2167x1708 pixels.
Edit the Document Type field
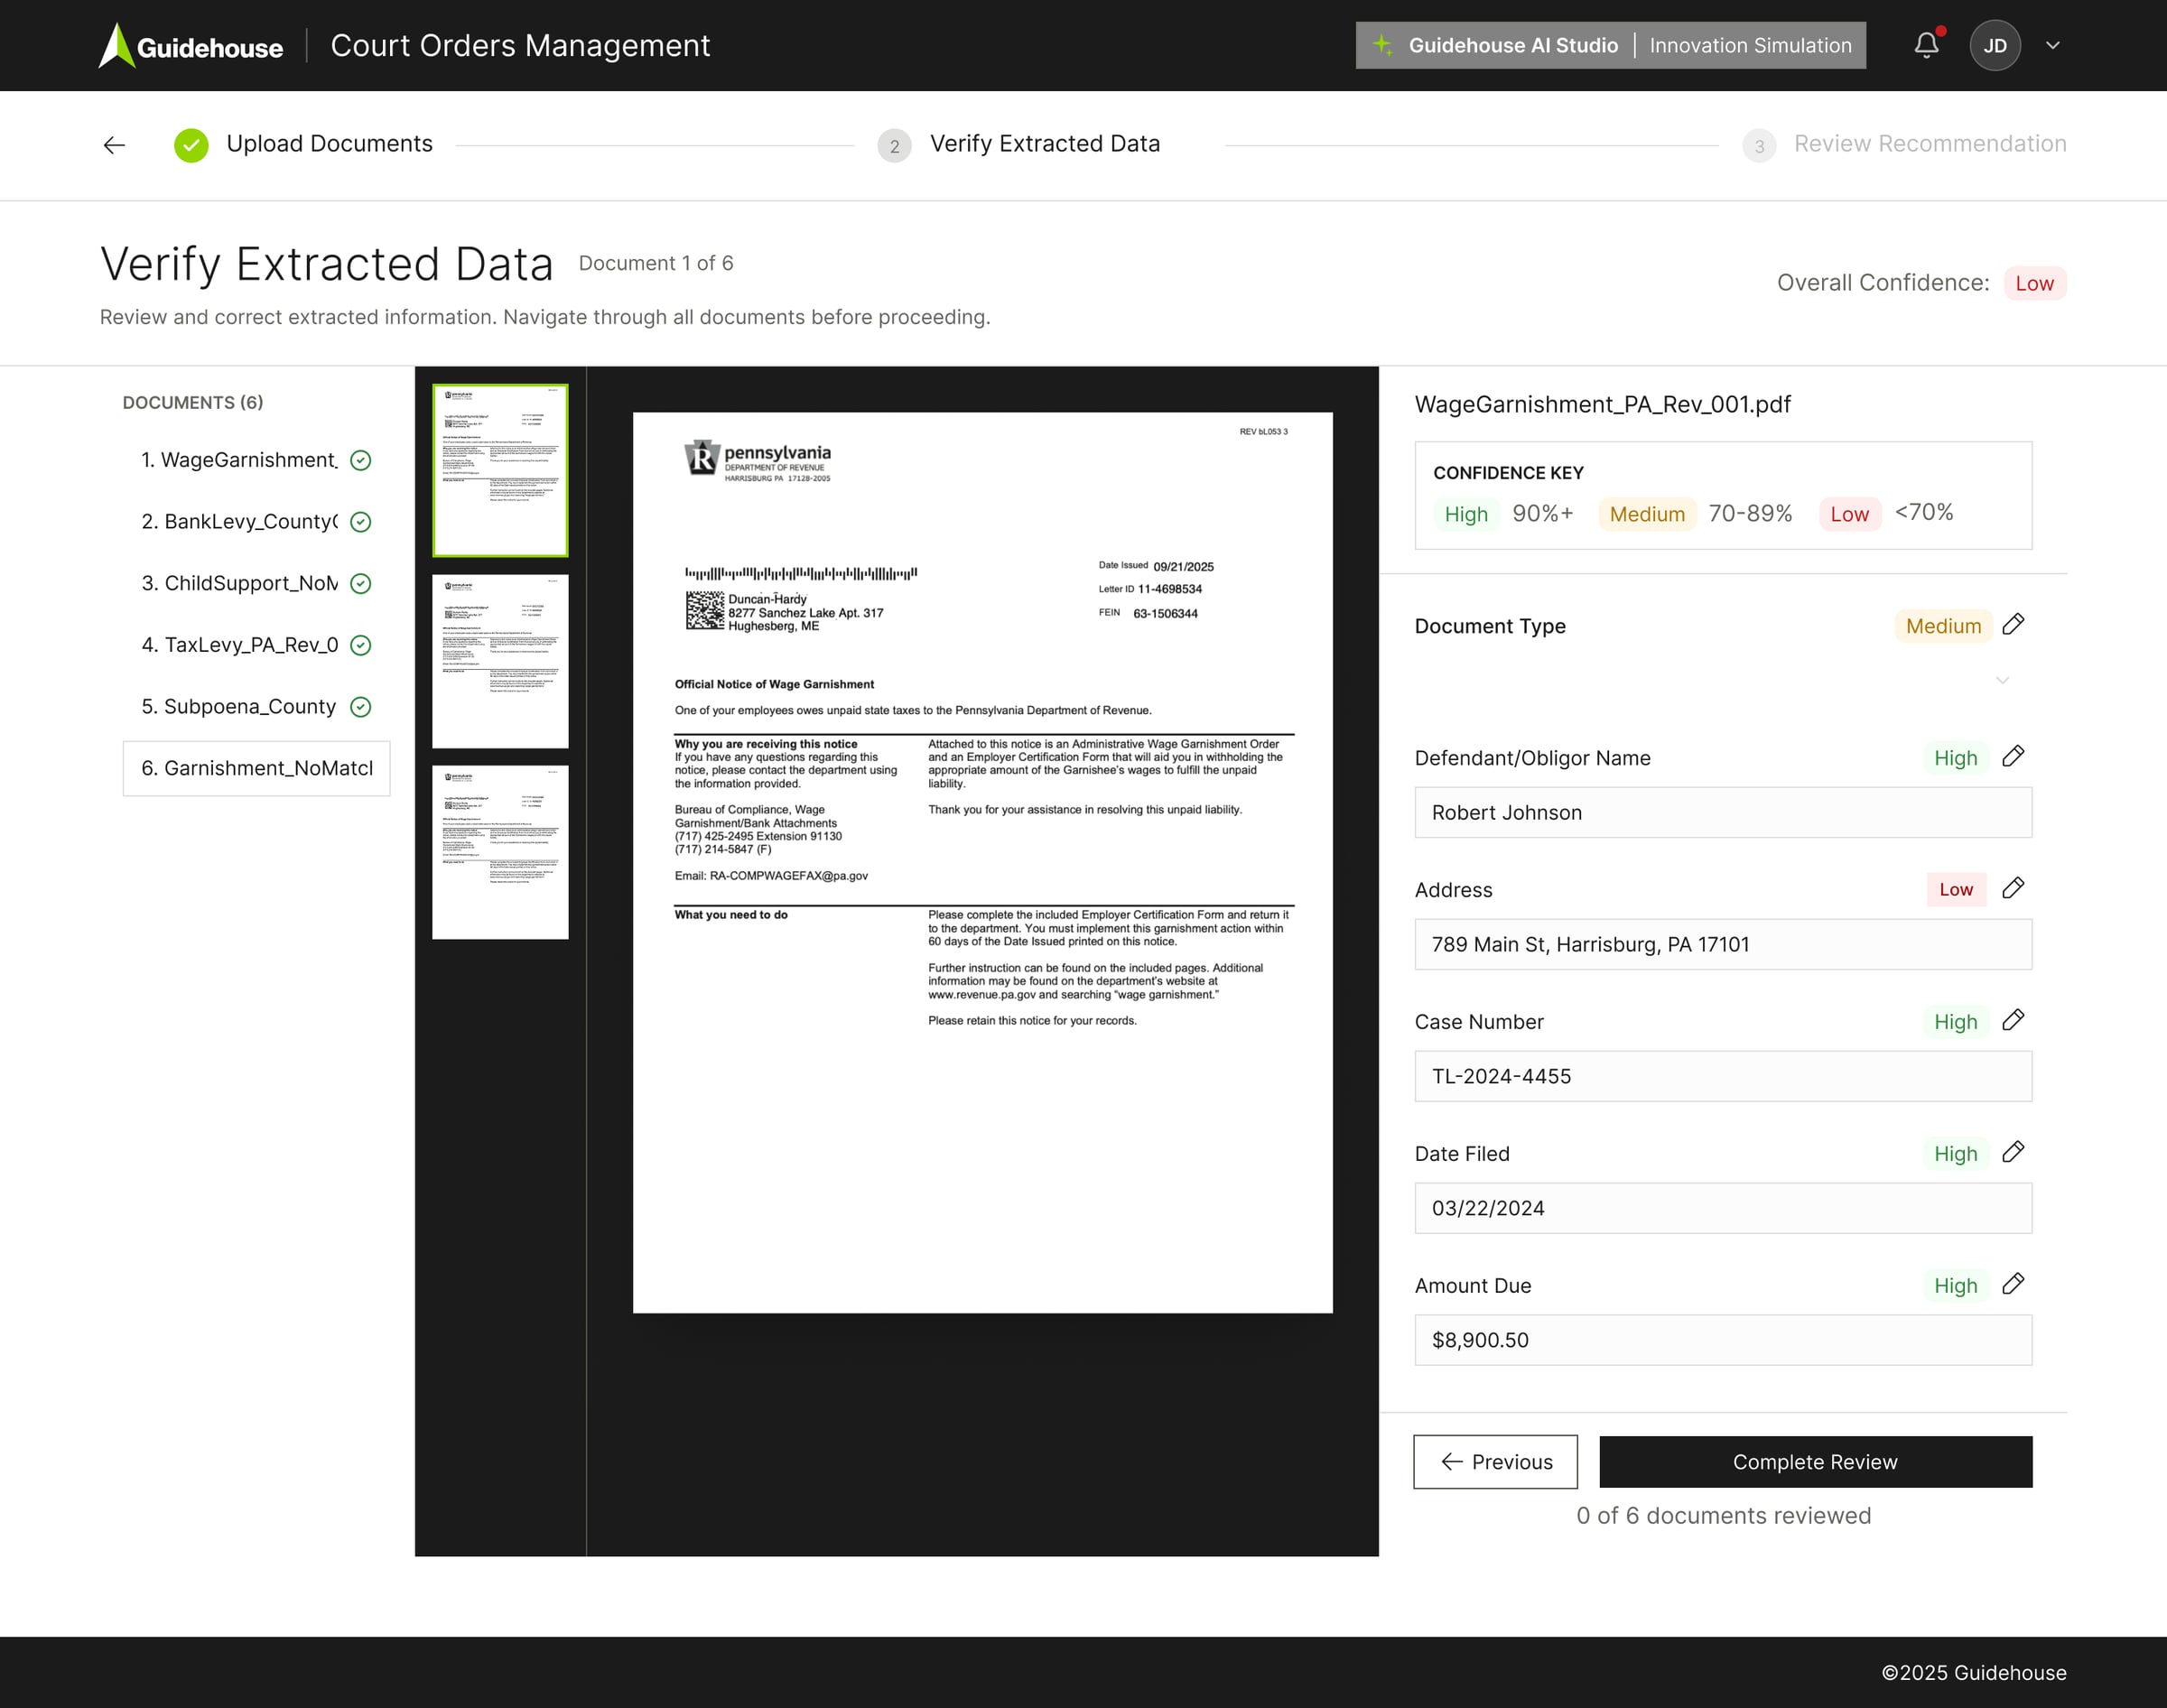tap(2013, 625)
